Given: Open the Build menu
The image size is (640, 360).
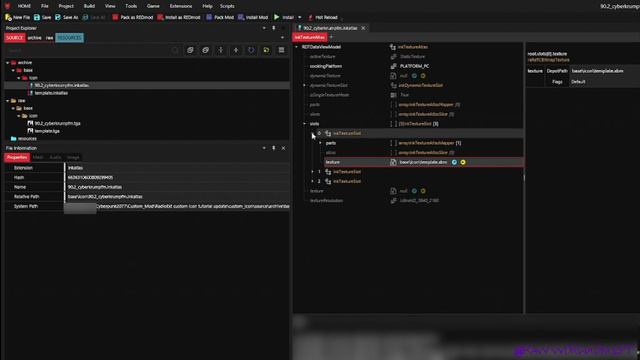Looking at the screenshot, I should pyautogui.click(x=89, y=6).
